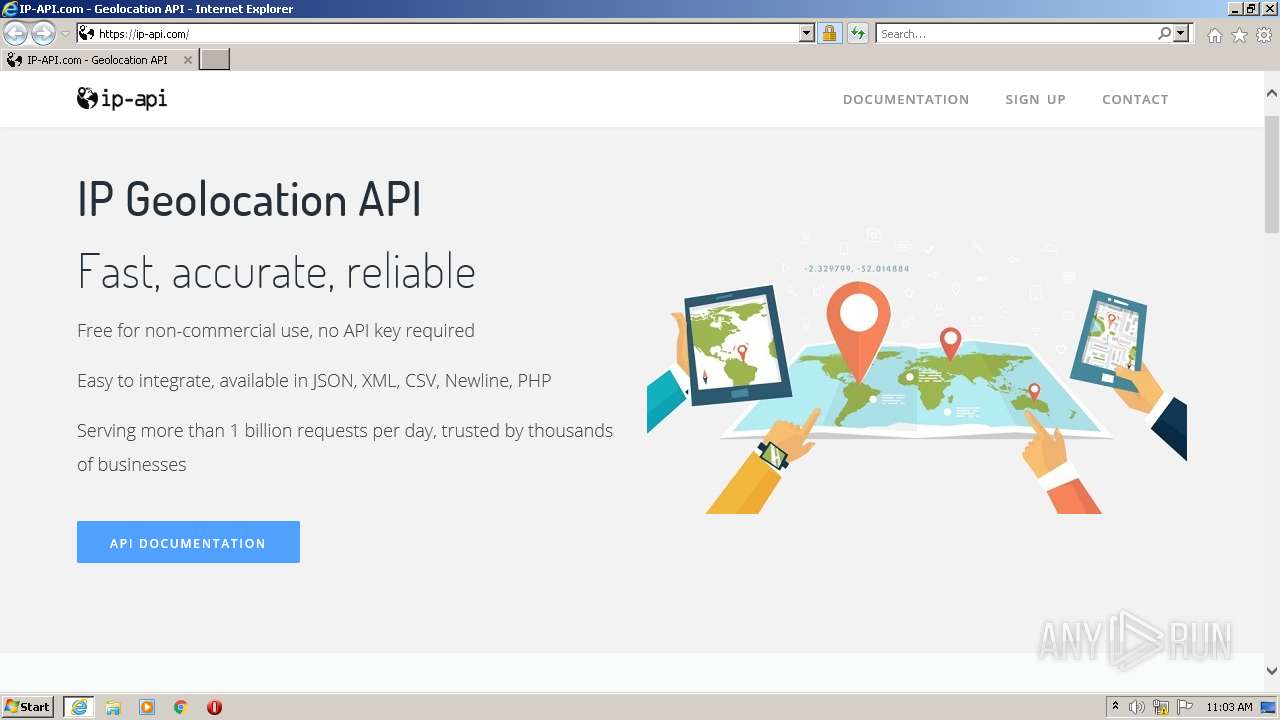Show hidden tray icons arrow
The width and height of the screenshot is (1280, 720).
1115,707
